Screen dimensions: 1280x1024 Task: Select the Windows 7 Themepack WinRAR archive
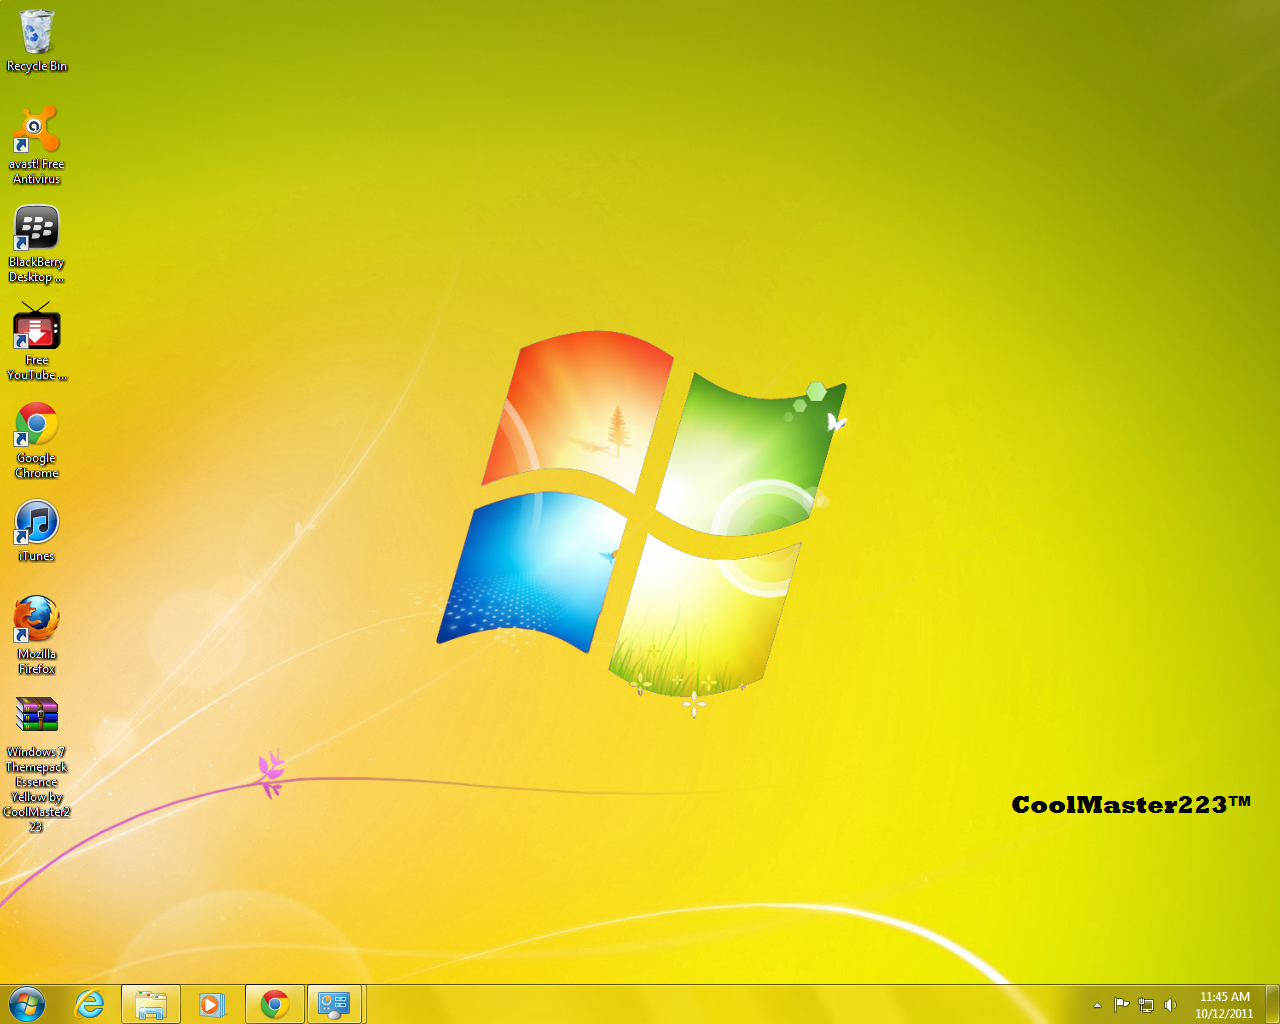[37, 715]
